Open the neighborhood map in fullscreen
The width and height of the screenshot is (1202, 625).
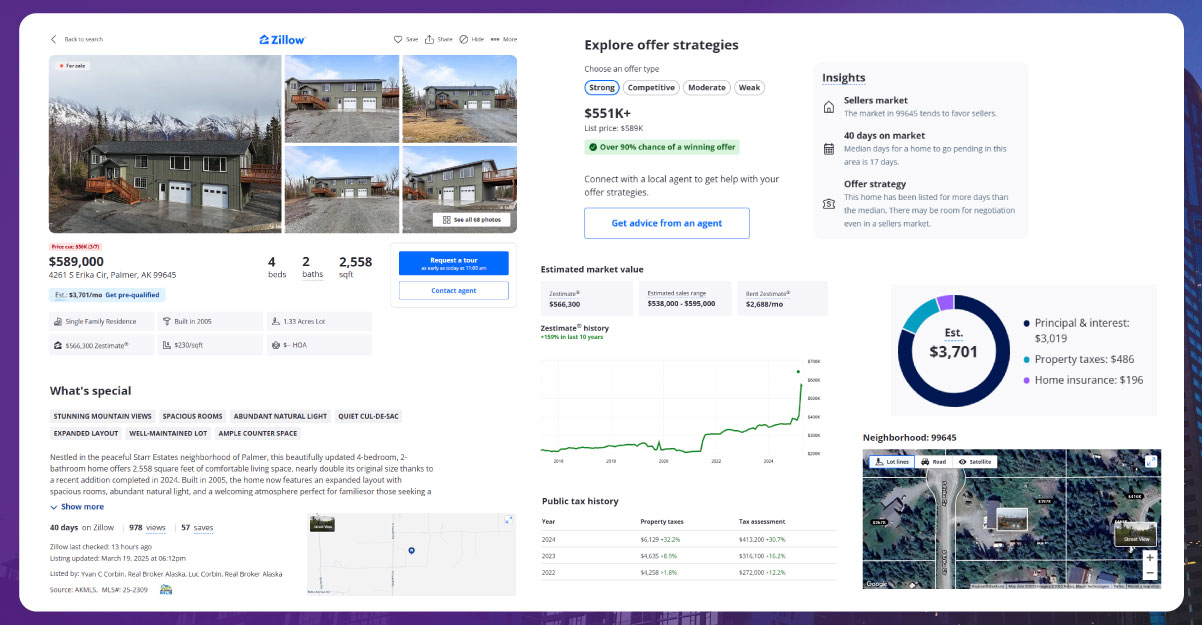click(x=1150, y=461)
